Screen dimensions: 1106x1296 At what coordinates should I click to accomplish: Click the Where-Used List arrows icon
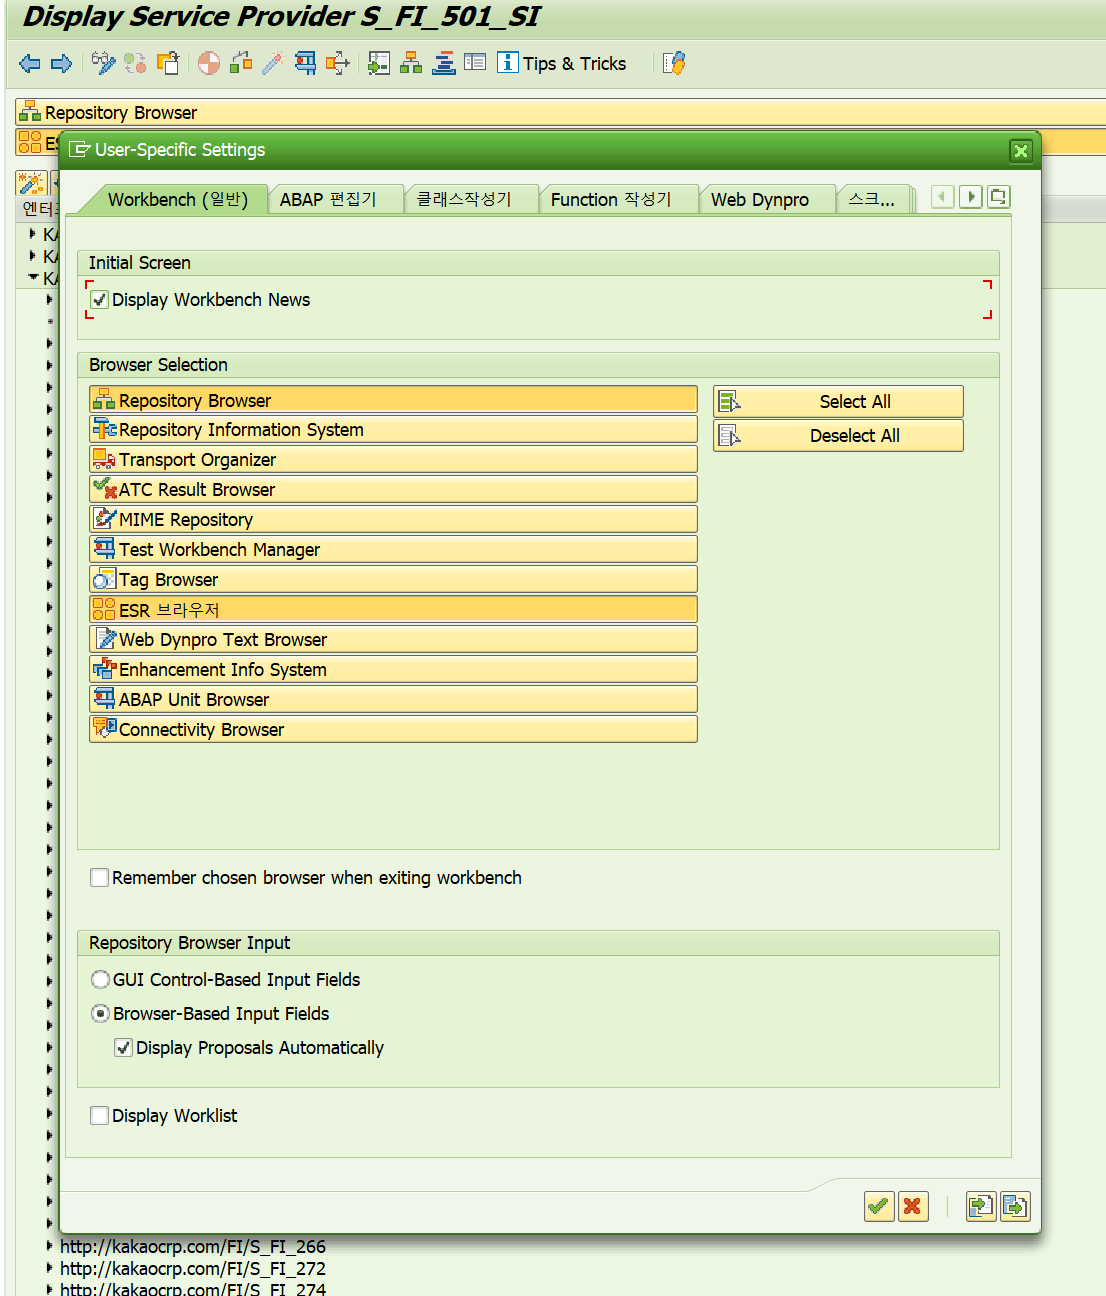click(338, 64)
